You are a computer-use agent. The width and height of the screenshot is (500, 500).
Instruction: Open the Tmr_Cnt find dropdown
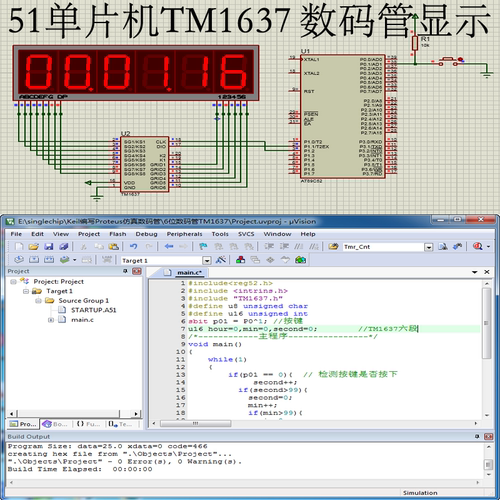pyautogui.click(x=429, y=247)
